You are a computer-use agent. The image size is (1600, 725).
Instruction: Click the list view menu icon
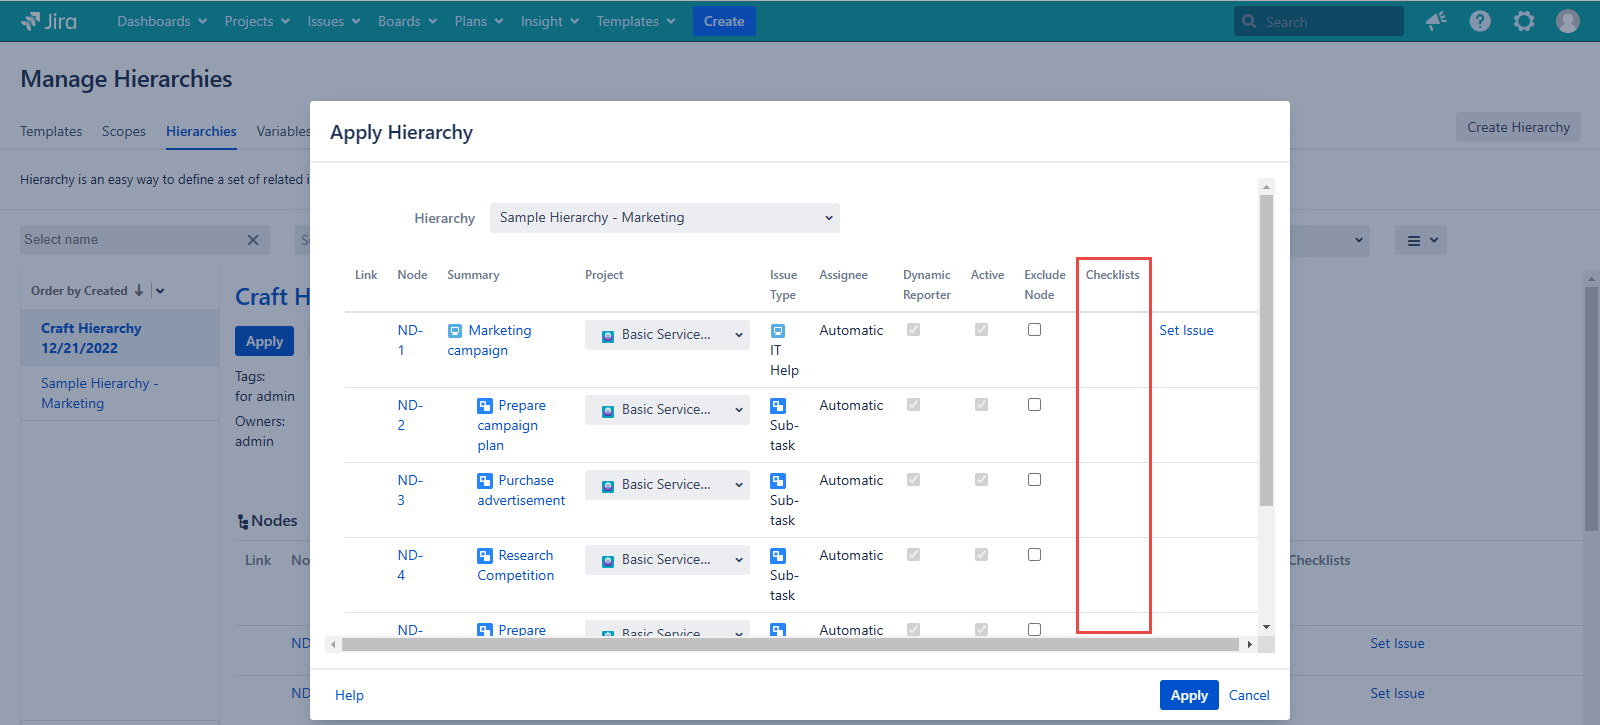pyautogui.click(x=1420, y=240)
